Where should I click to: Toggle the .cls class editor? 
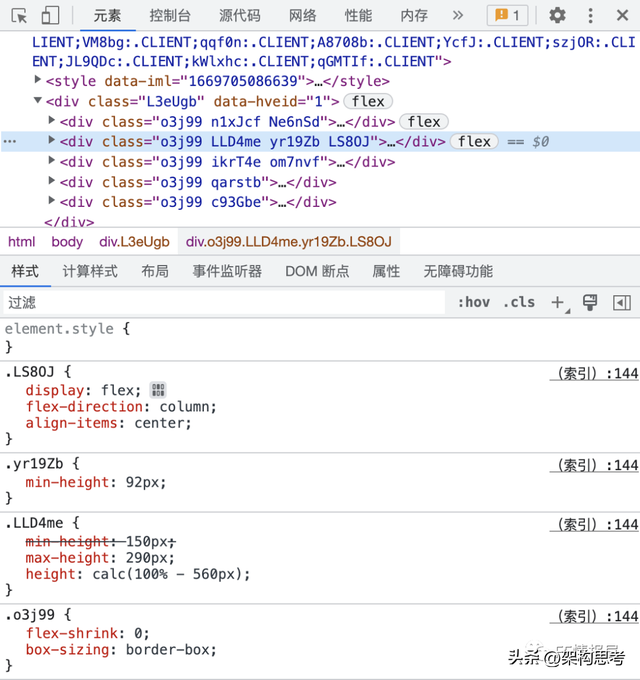[519, 302]
